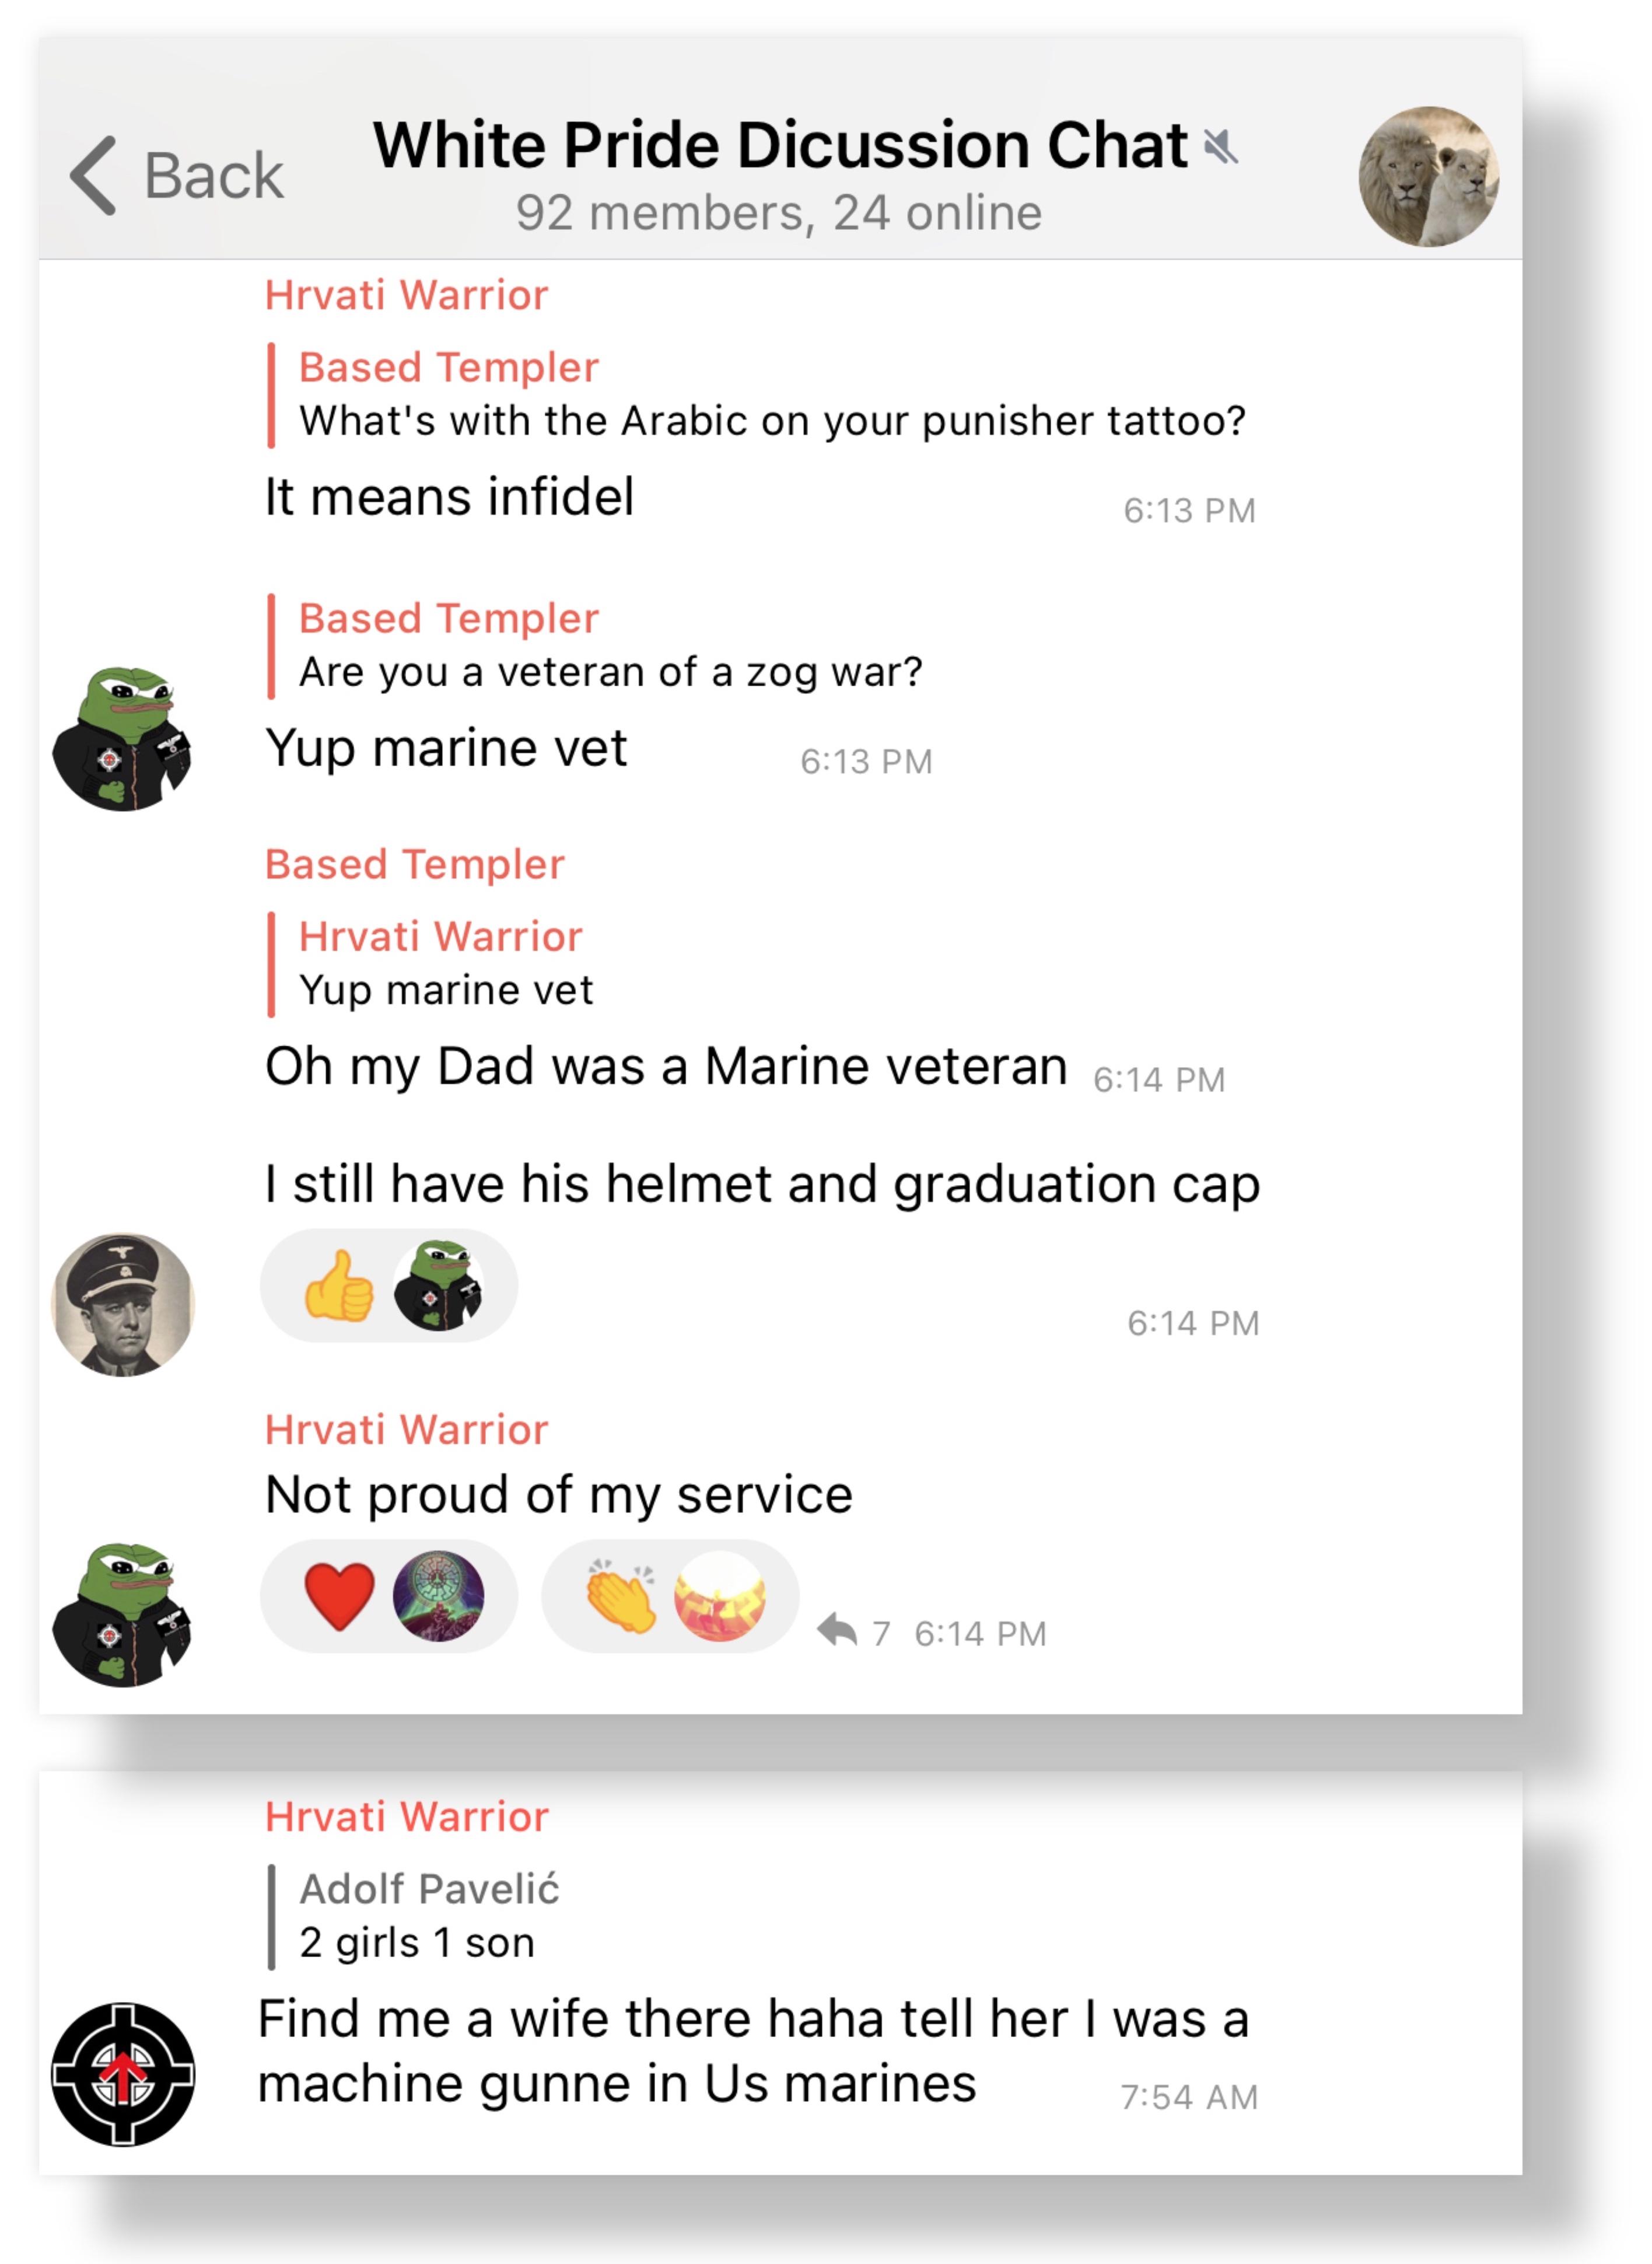This screenshot has height=2264, width=1652.
Task: Tap Hrvati Warrior name above Not proud
Action: [407, 1429]
